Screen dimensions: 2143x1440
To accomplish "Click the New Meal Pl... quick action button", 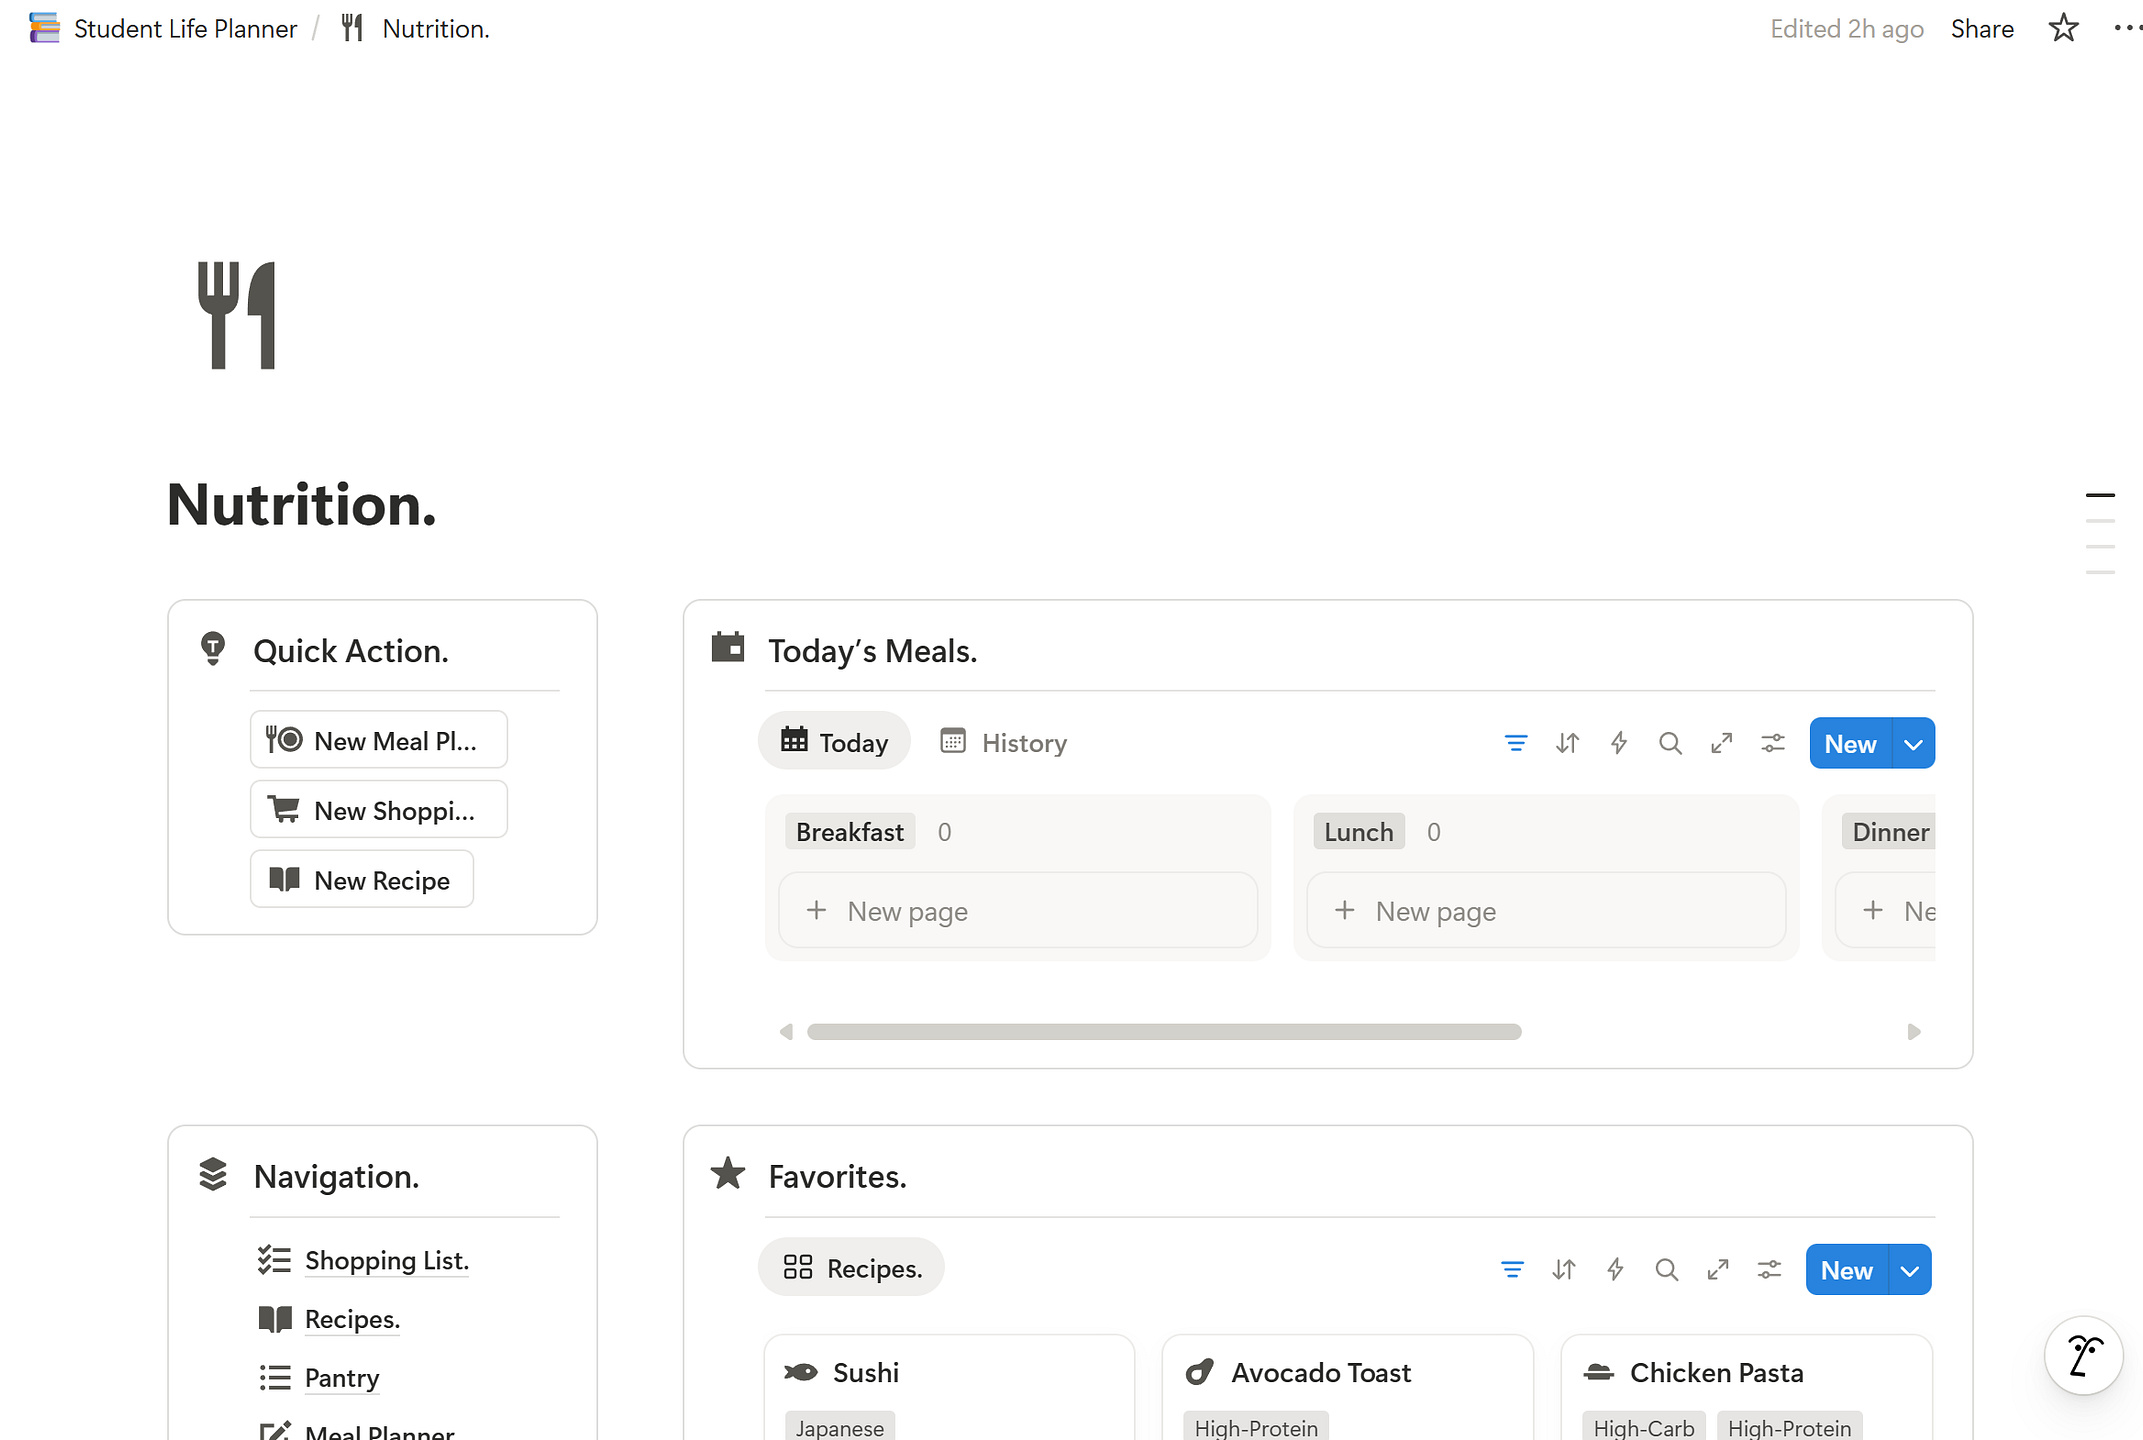I will click(x=378, y=740).
